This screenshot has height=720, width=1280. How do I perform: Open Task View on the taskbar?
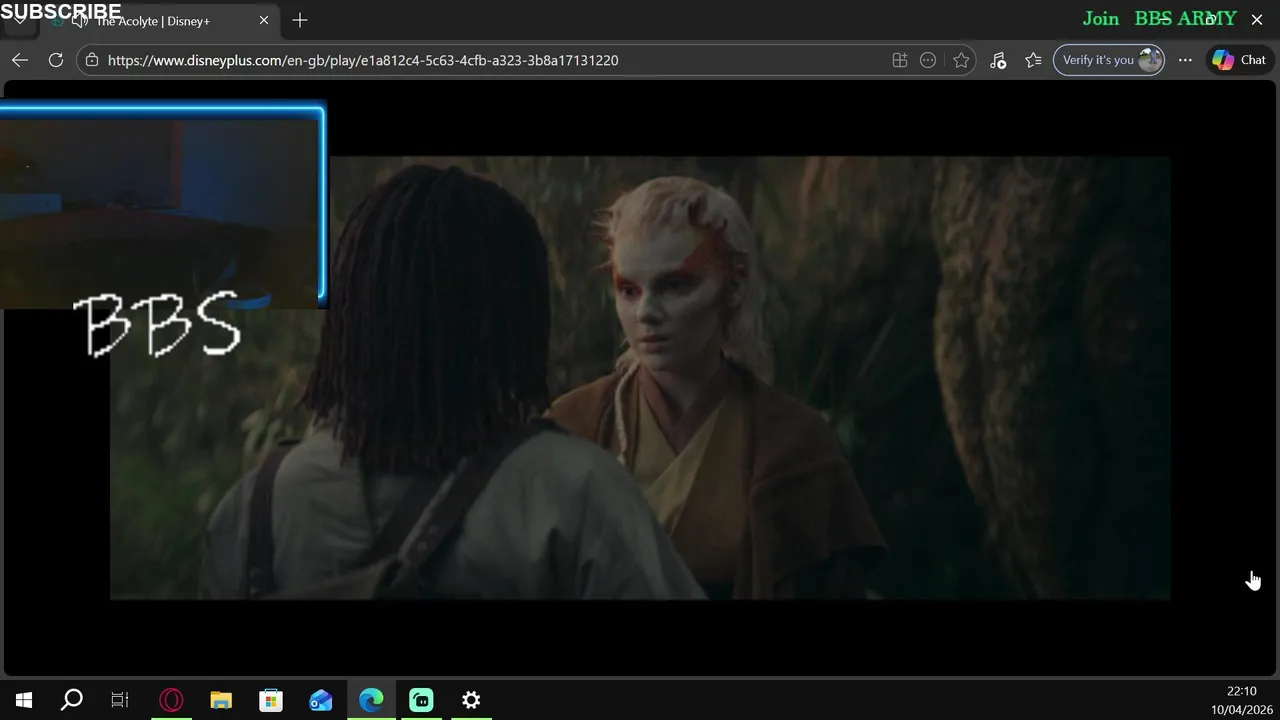coord(120,700)
